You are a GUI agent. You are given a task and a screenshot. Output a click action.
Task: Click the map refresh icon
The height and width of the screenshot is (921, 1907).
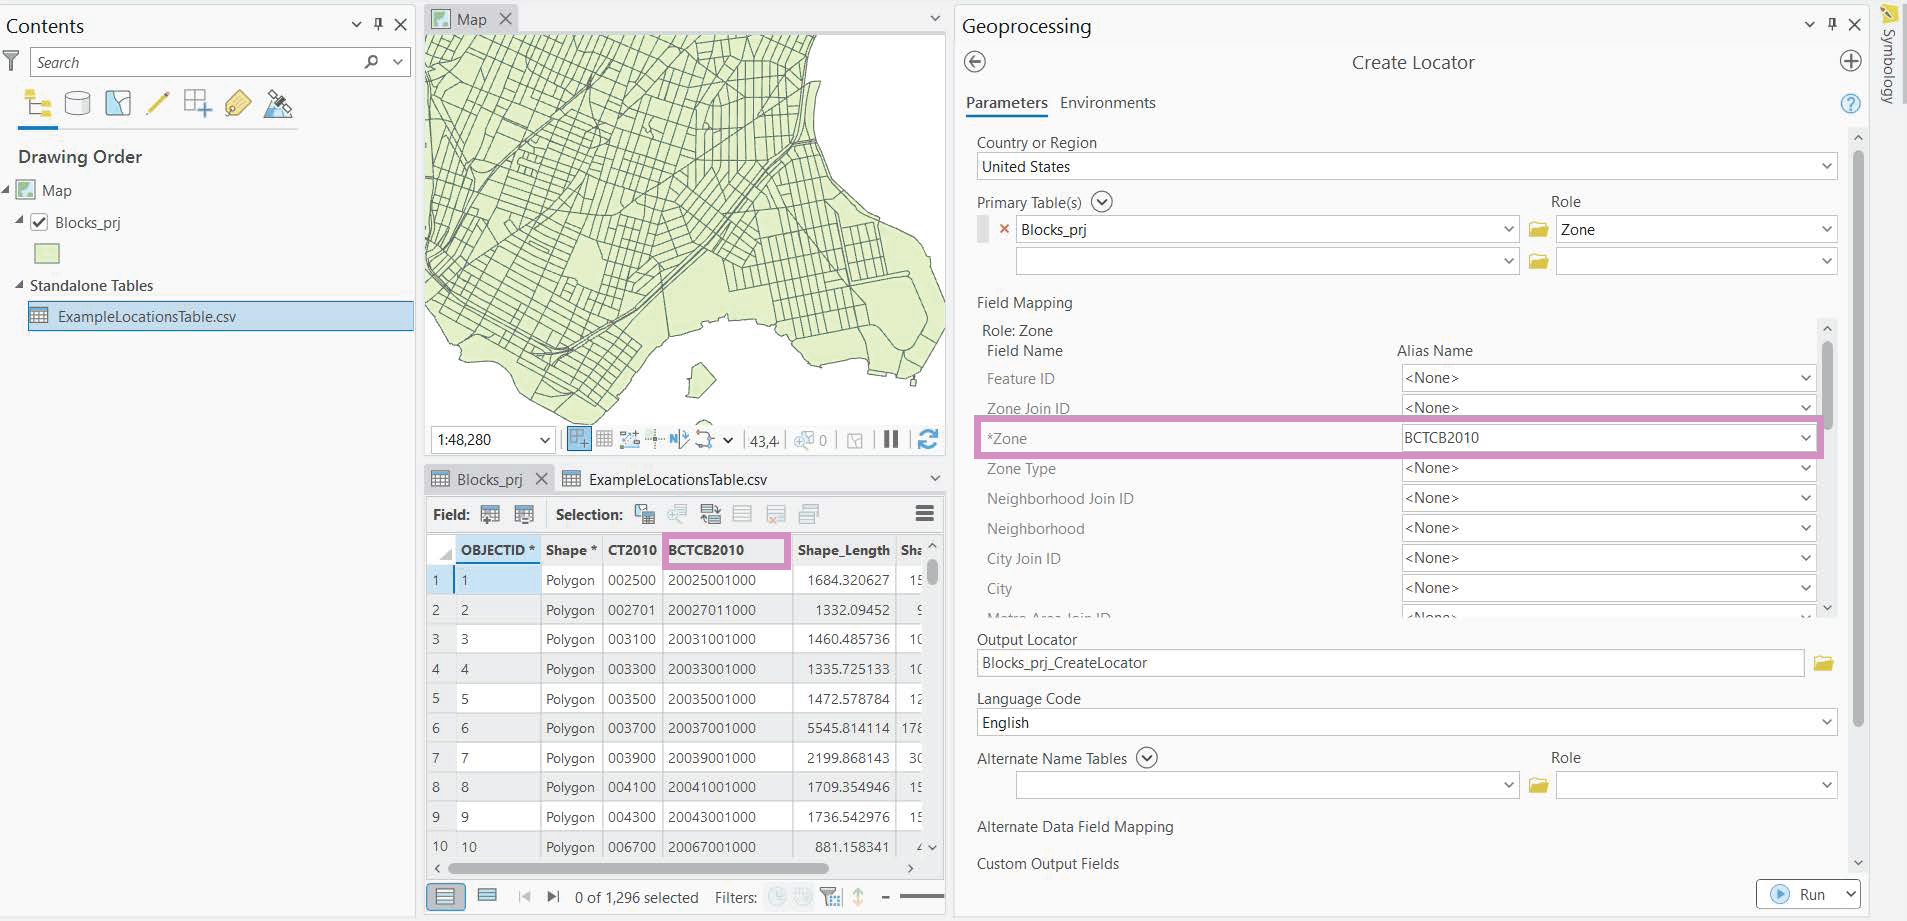point(928,439)
